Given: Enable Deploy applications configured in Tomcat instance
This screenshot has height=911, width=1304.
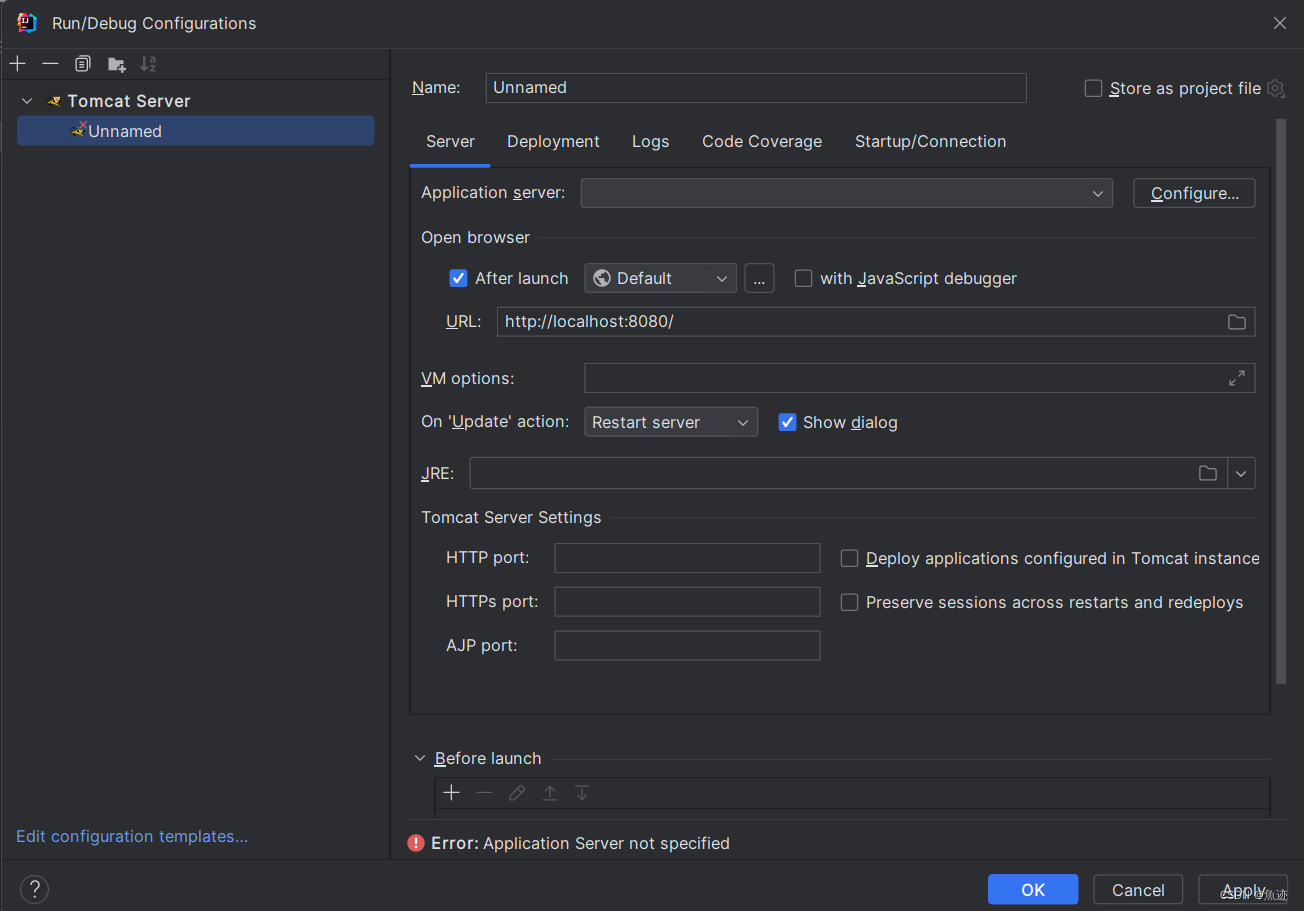Looking at the screenshot, I should click(x=849, y=558).
